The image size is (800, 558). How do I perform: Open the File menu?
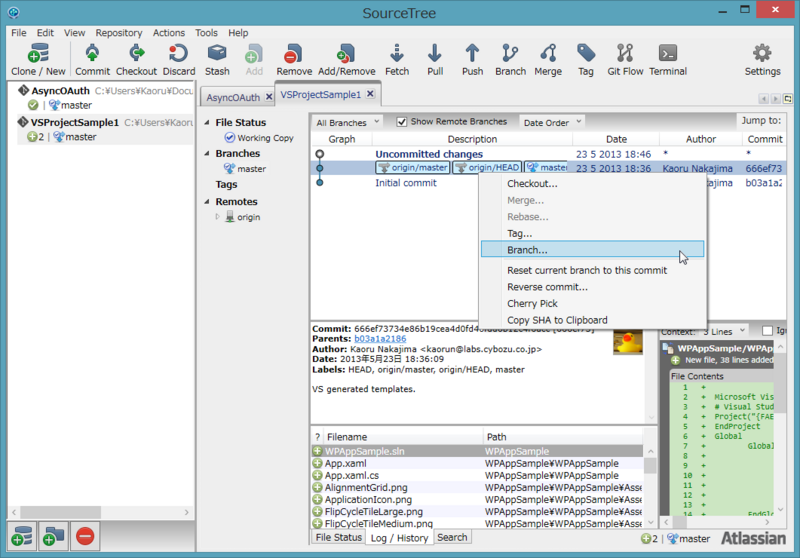(19, 33)
